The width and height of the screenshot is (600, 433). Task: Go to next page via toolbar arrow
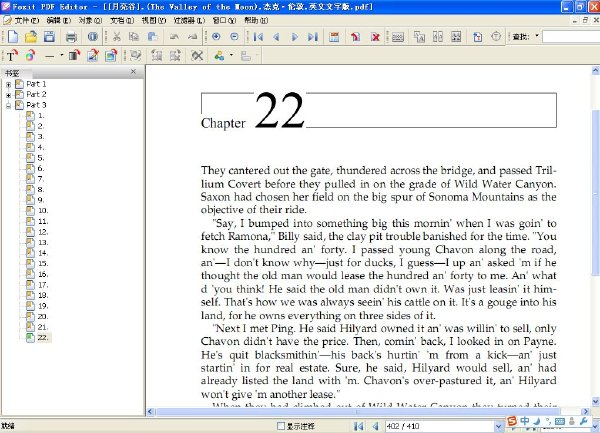click(x=294, y=37)
